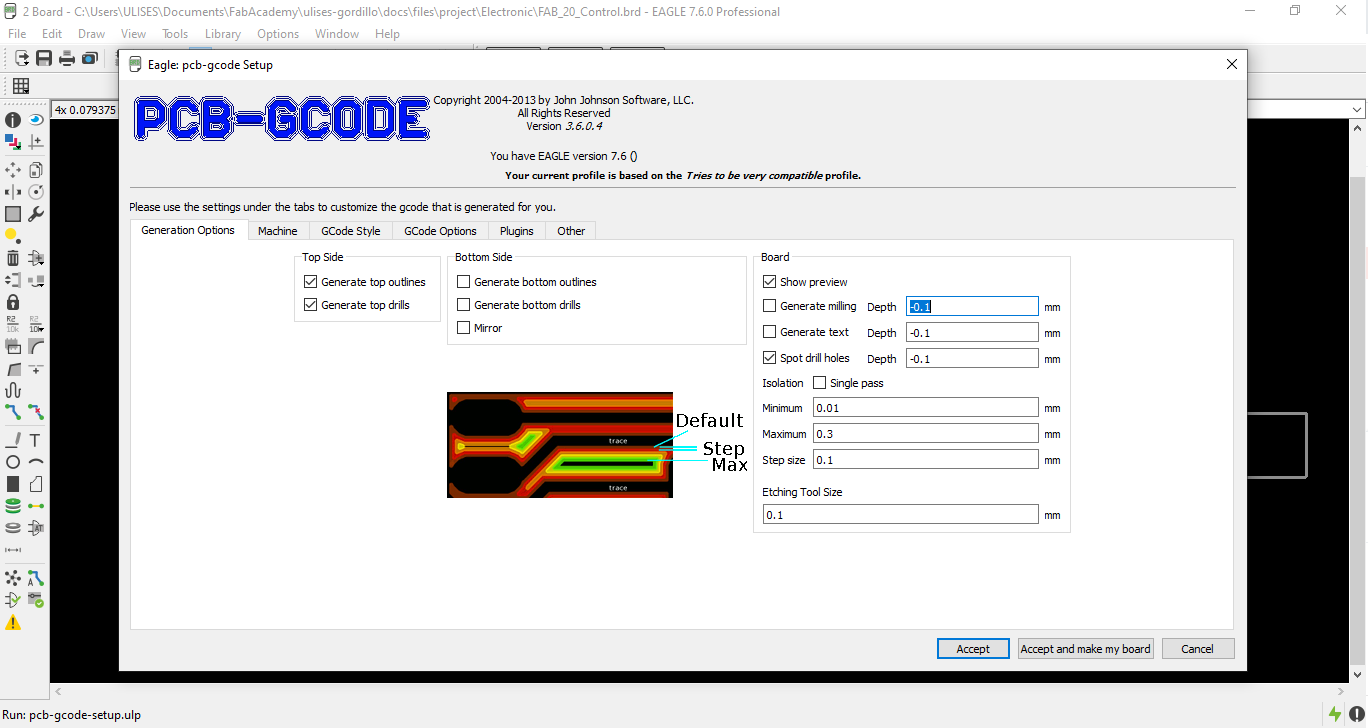Open the Library menu
Viewport: 1368px width, 728px height.
pos(223,33)
